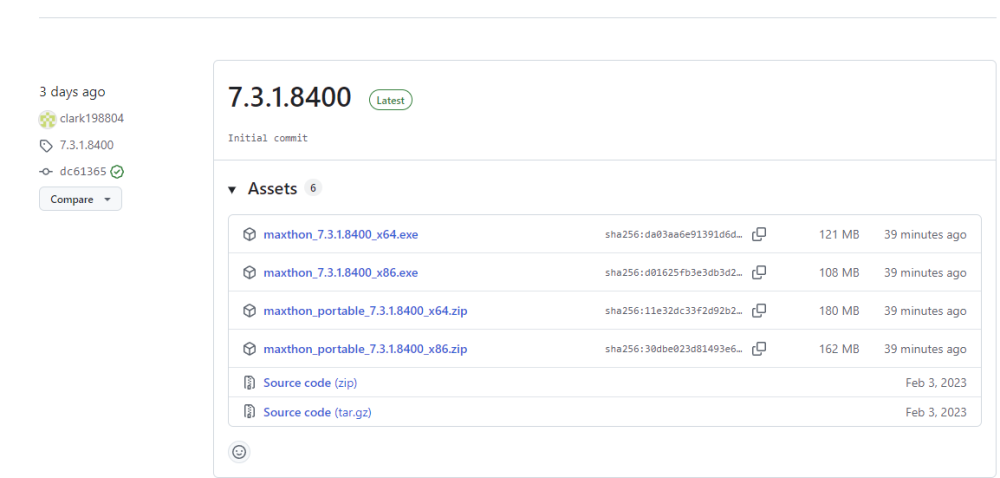Download Source code (tar.gz)
Screen dimensions: 1000x478
click(317, 412)
